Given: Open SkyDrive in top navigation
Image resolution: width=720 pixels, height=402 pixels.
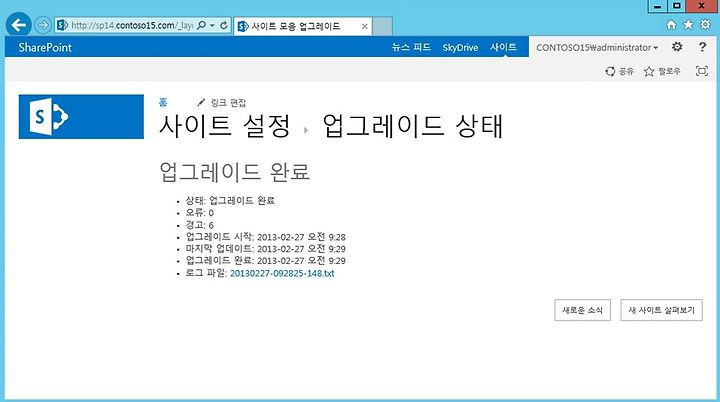Looking at the screenshot, I should [460, 47].
